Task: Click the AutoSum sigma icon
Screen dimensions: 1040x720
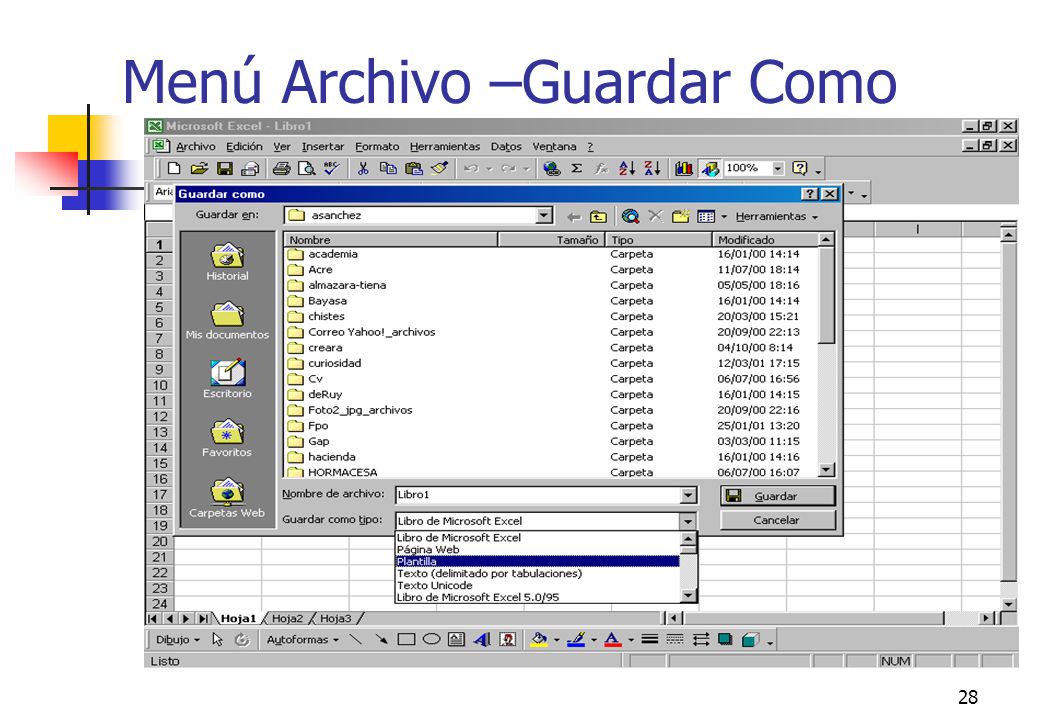Action: click(576, 168)
